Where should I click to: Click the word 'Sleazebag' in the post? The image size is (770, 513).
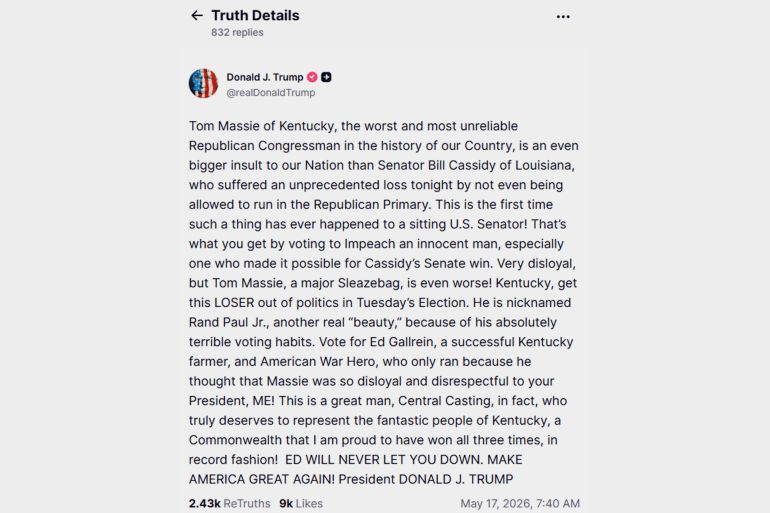(x=369, y=283)
